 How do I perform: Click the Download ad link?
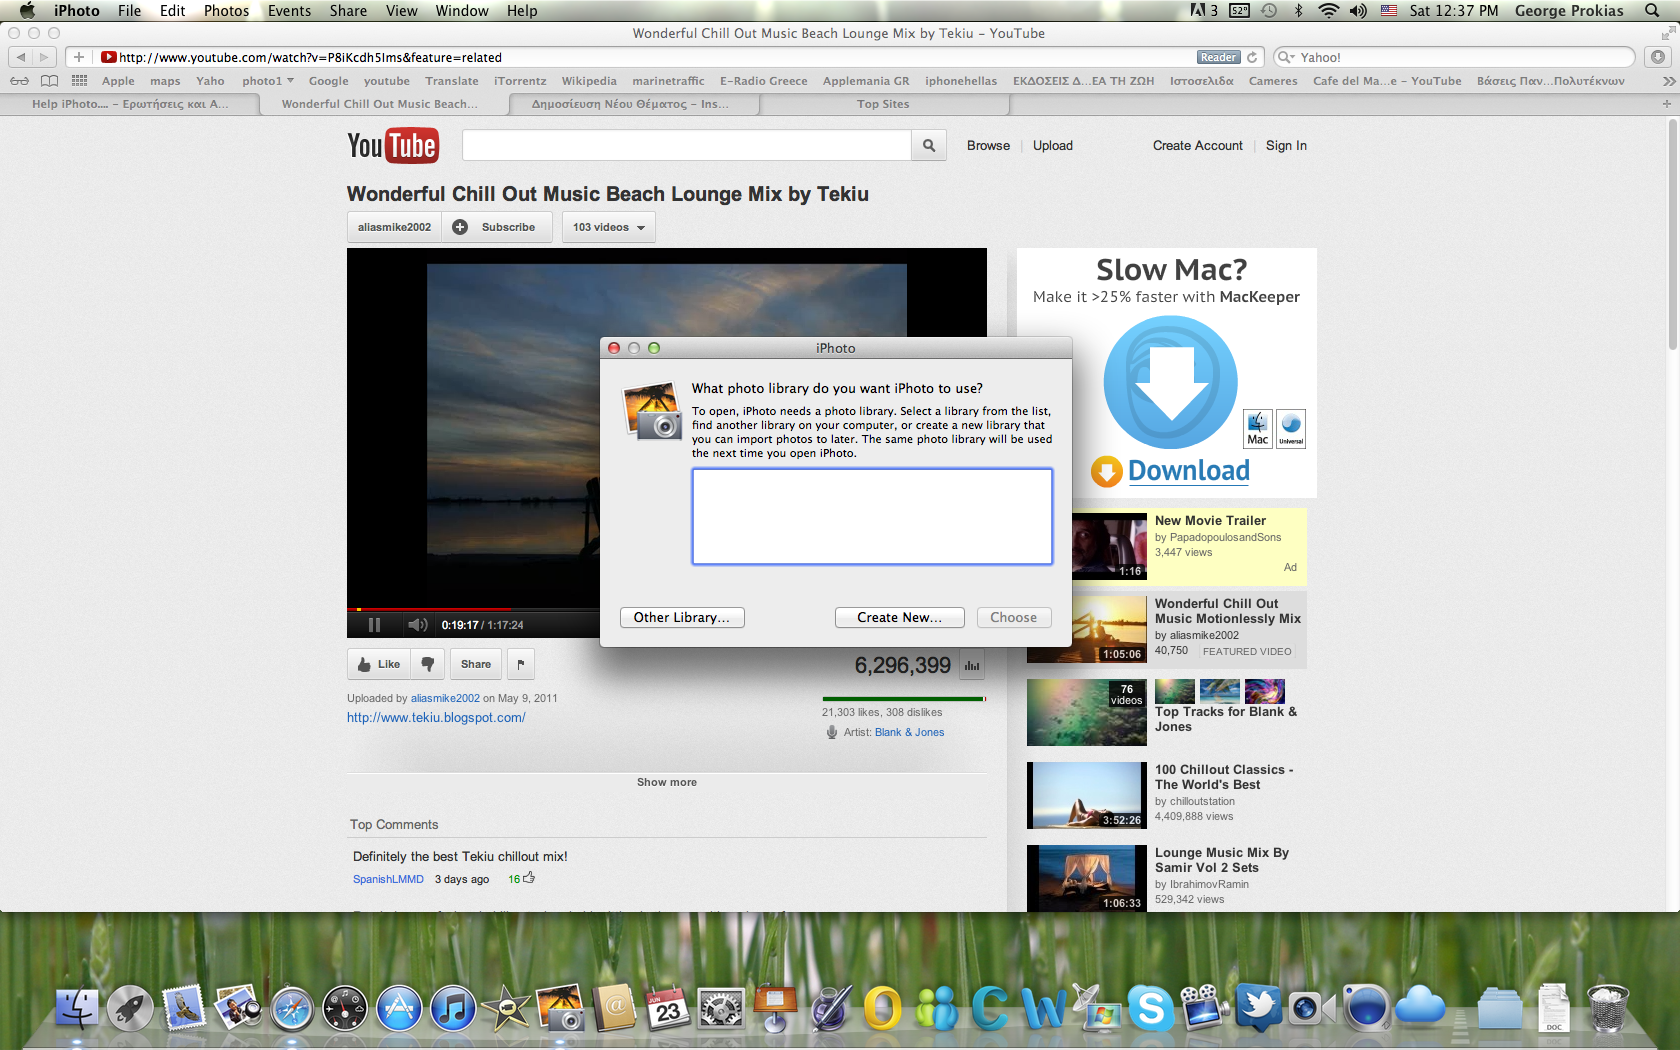coord(1189,471)
